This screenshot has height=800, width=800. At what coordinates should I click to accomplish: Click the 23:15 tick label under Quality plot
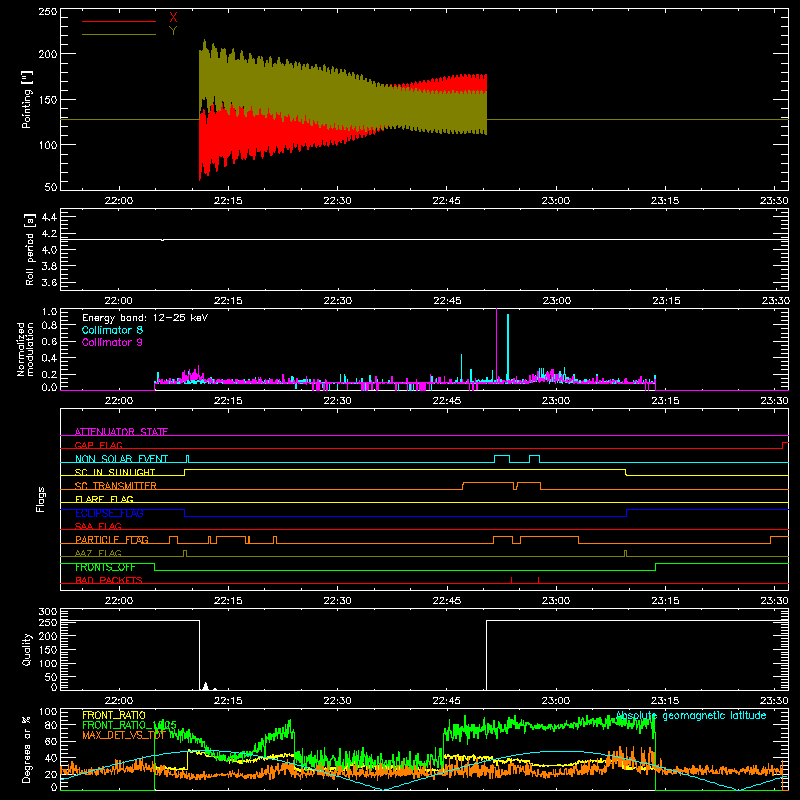[665, 701]
